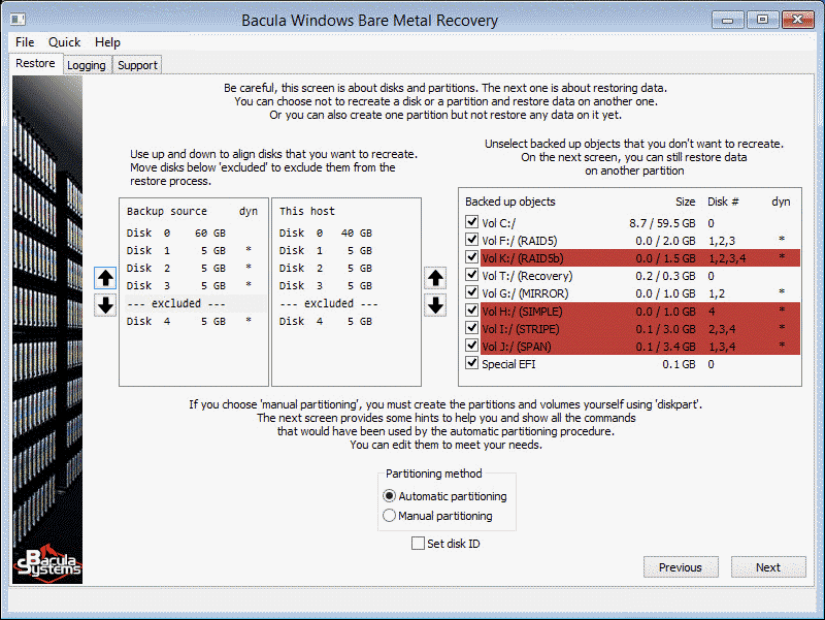Click size 0.1 / 3.4 GB of Vol J
825x620 pixels.
click(665, 347)
